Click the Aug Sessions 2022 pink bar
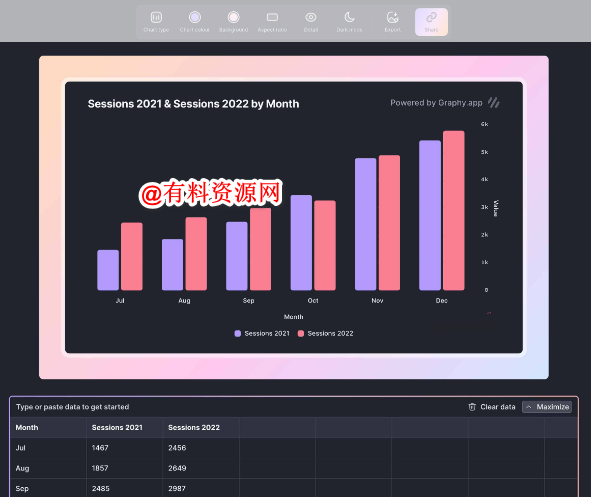The height and width of the screenshot is (497, 591). (x=196, y=254)
